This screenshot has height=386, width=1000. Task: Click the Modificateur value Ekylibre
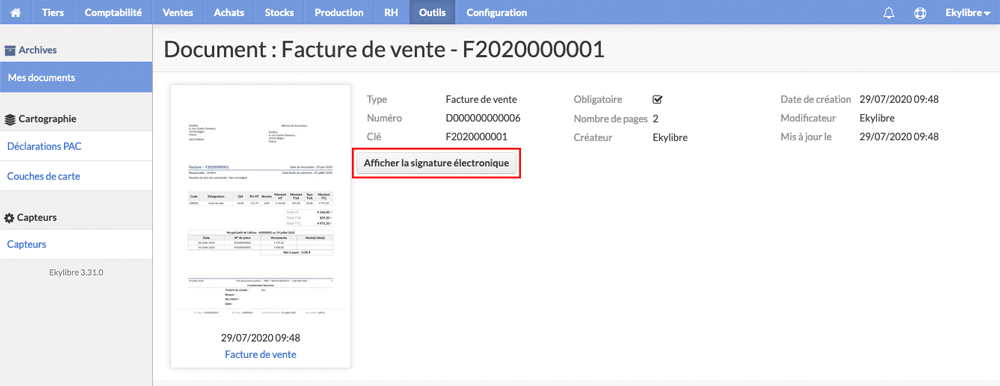pyautogui.click(x=877, y=118)
